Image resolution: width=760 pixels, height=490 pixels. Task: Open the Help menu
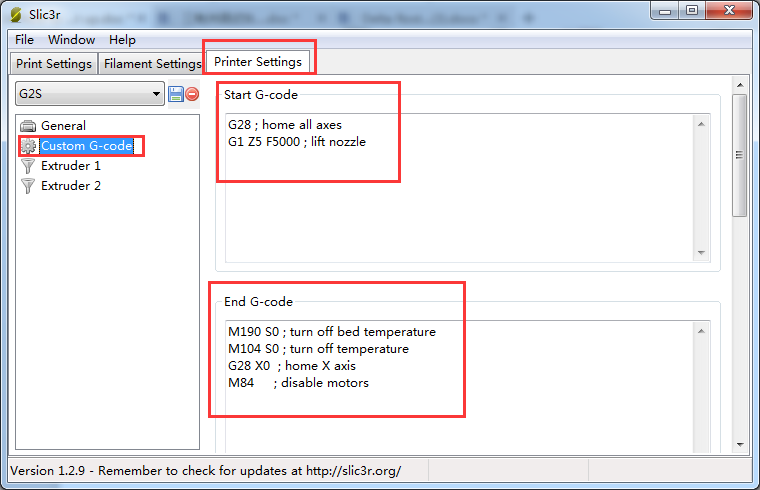click(x=122, y=40)
